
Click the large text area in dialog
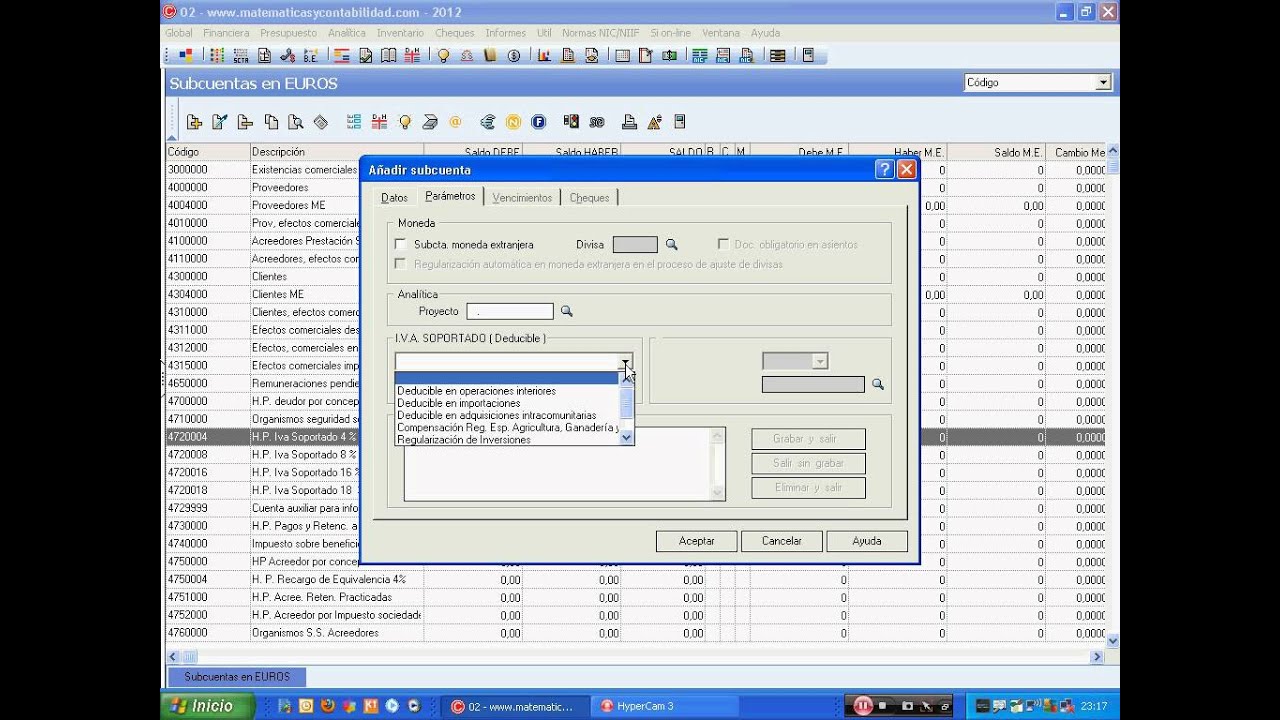564,463
